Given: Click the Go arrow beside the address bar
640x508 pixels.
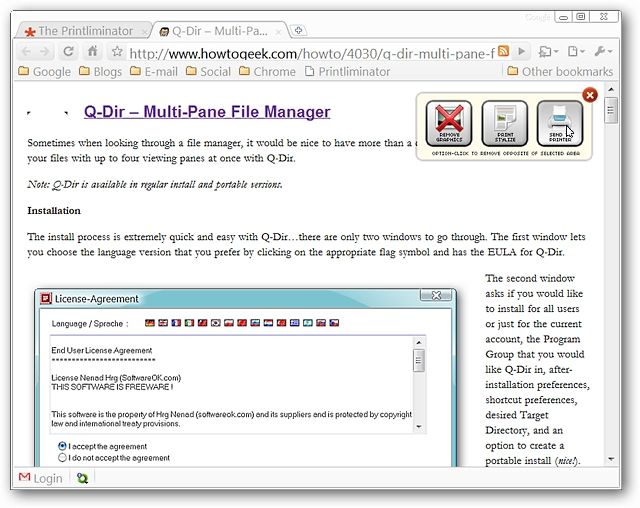Looking at the screenshot, I should (521, 51).
